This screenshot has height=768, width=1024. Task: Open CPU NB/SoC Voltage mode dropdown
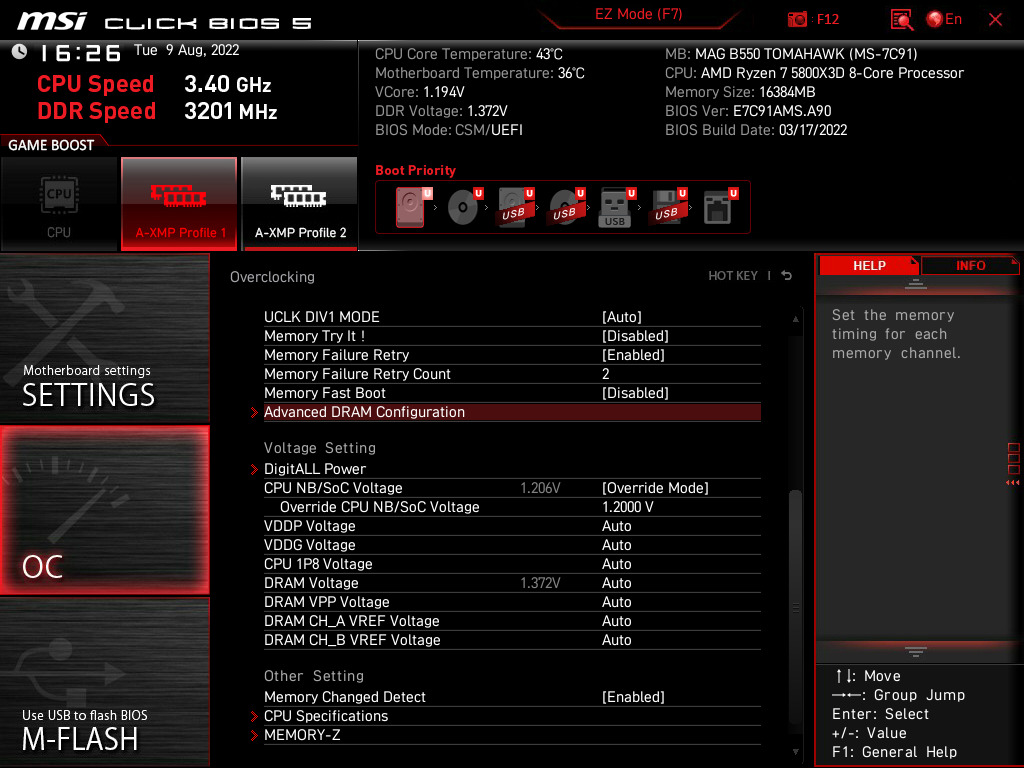click(655, 488)
